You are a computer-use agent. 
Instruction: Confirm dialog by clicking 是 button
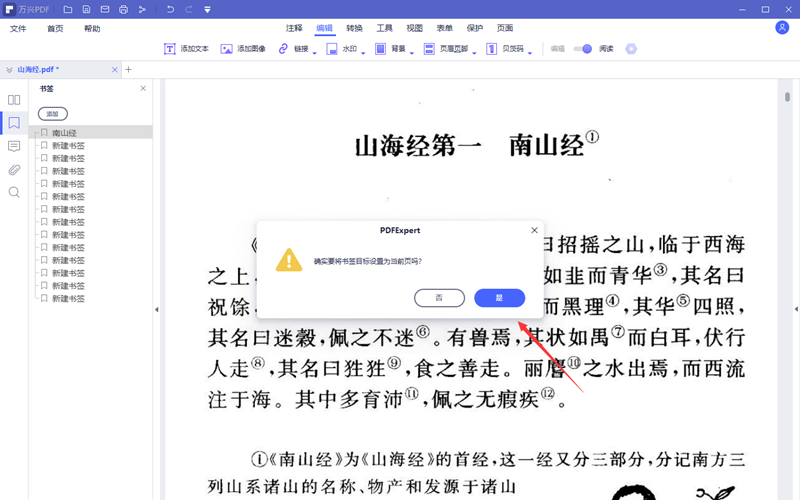coord(499,298)
